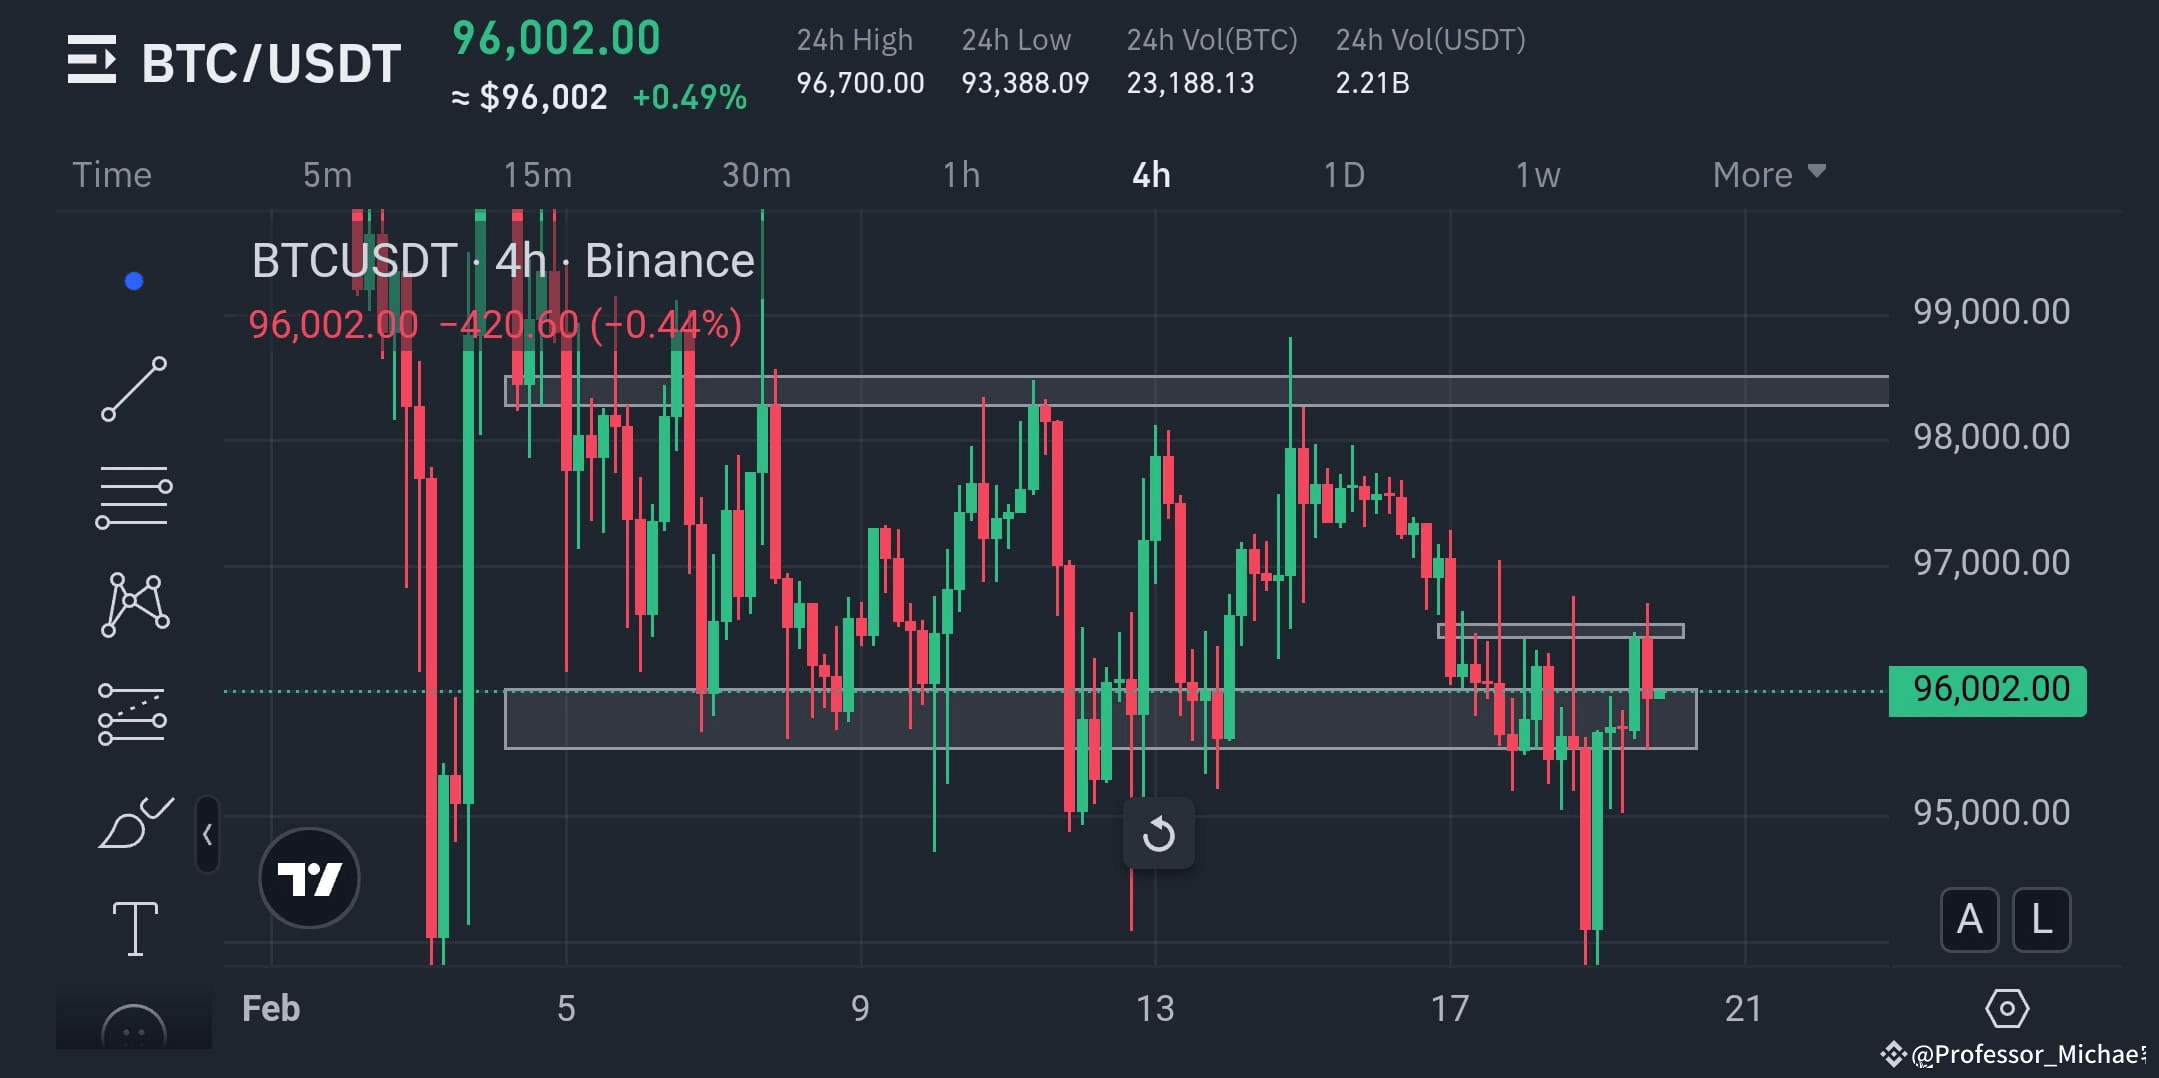Click the Time interval option
This screenshot has width=2159, height=1078.
112,174
